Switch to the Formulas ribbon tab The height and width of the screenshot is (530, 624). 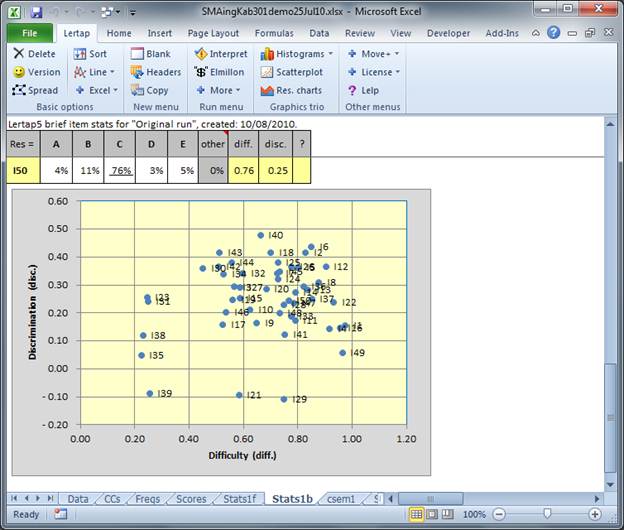274,32
